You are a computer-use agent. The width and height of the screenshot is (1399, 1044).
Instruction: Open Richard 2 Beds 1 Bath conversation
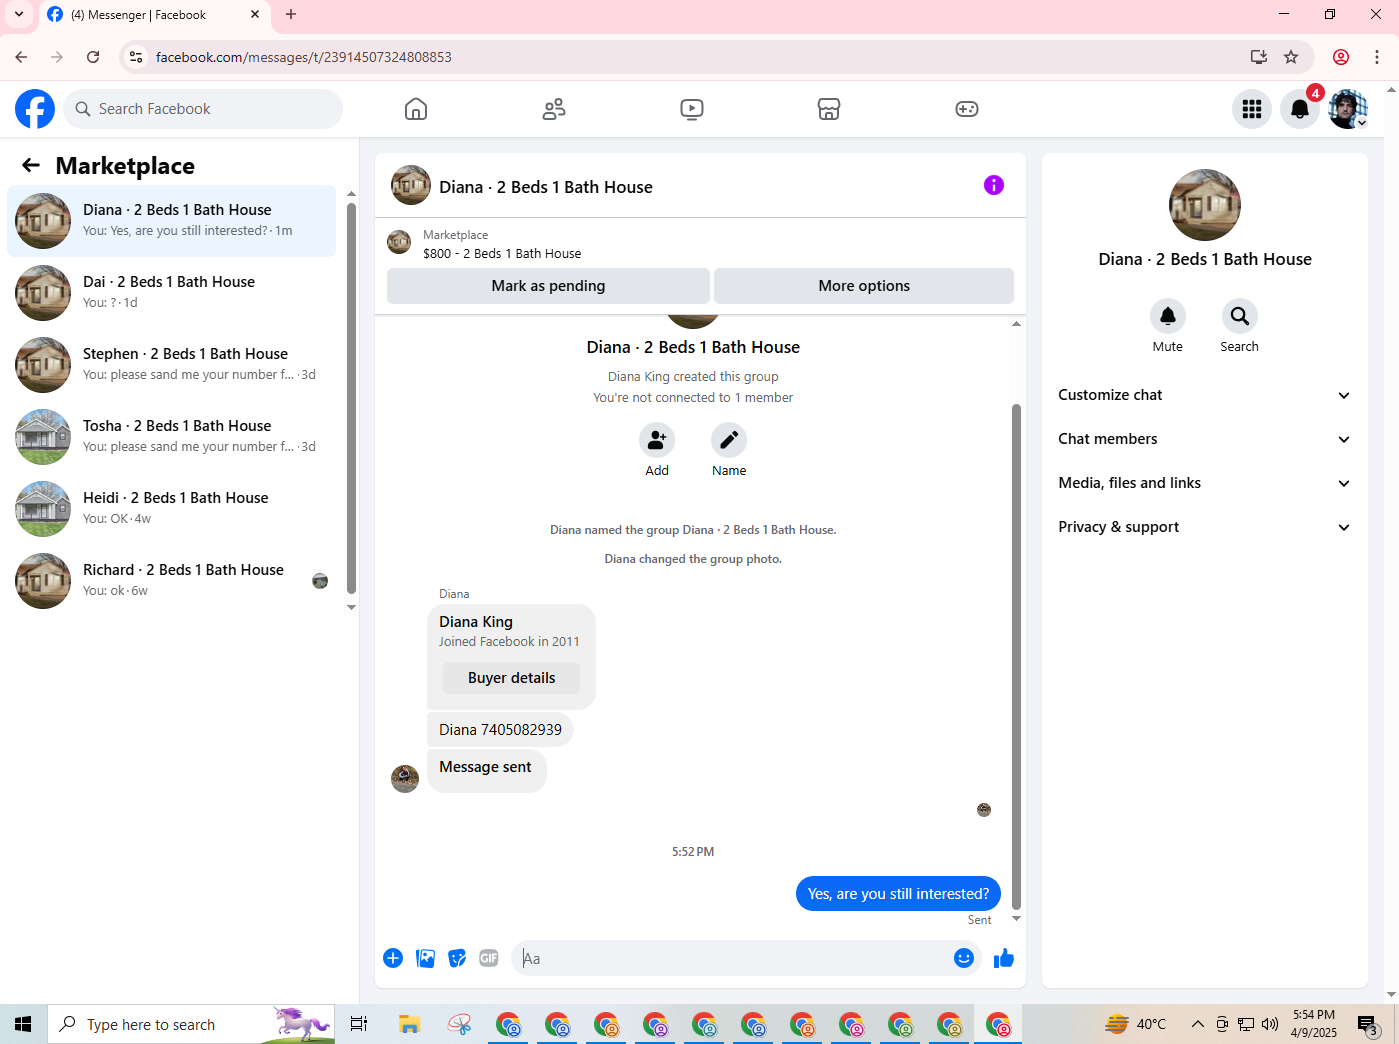172,581
